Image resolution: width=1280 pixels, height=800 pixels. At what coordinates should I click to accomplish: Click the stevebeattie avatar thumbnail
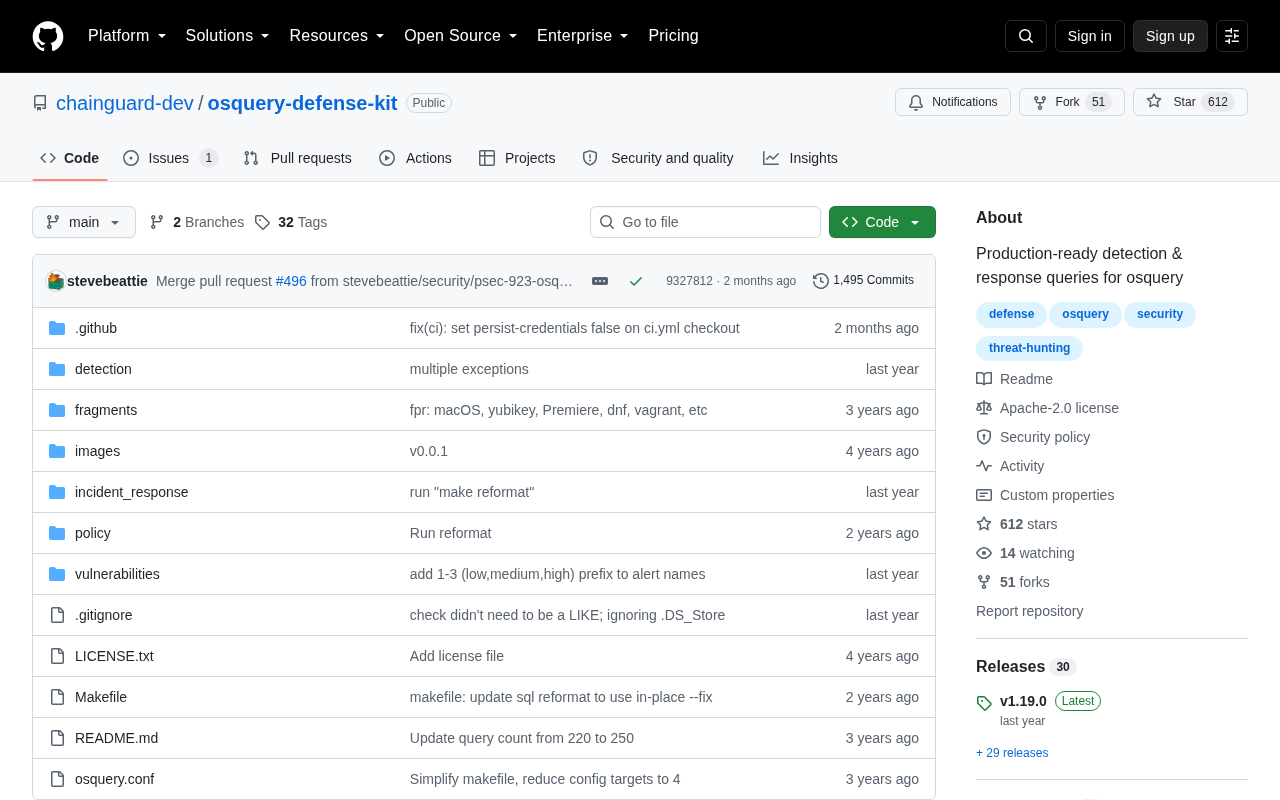[56, 281]
